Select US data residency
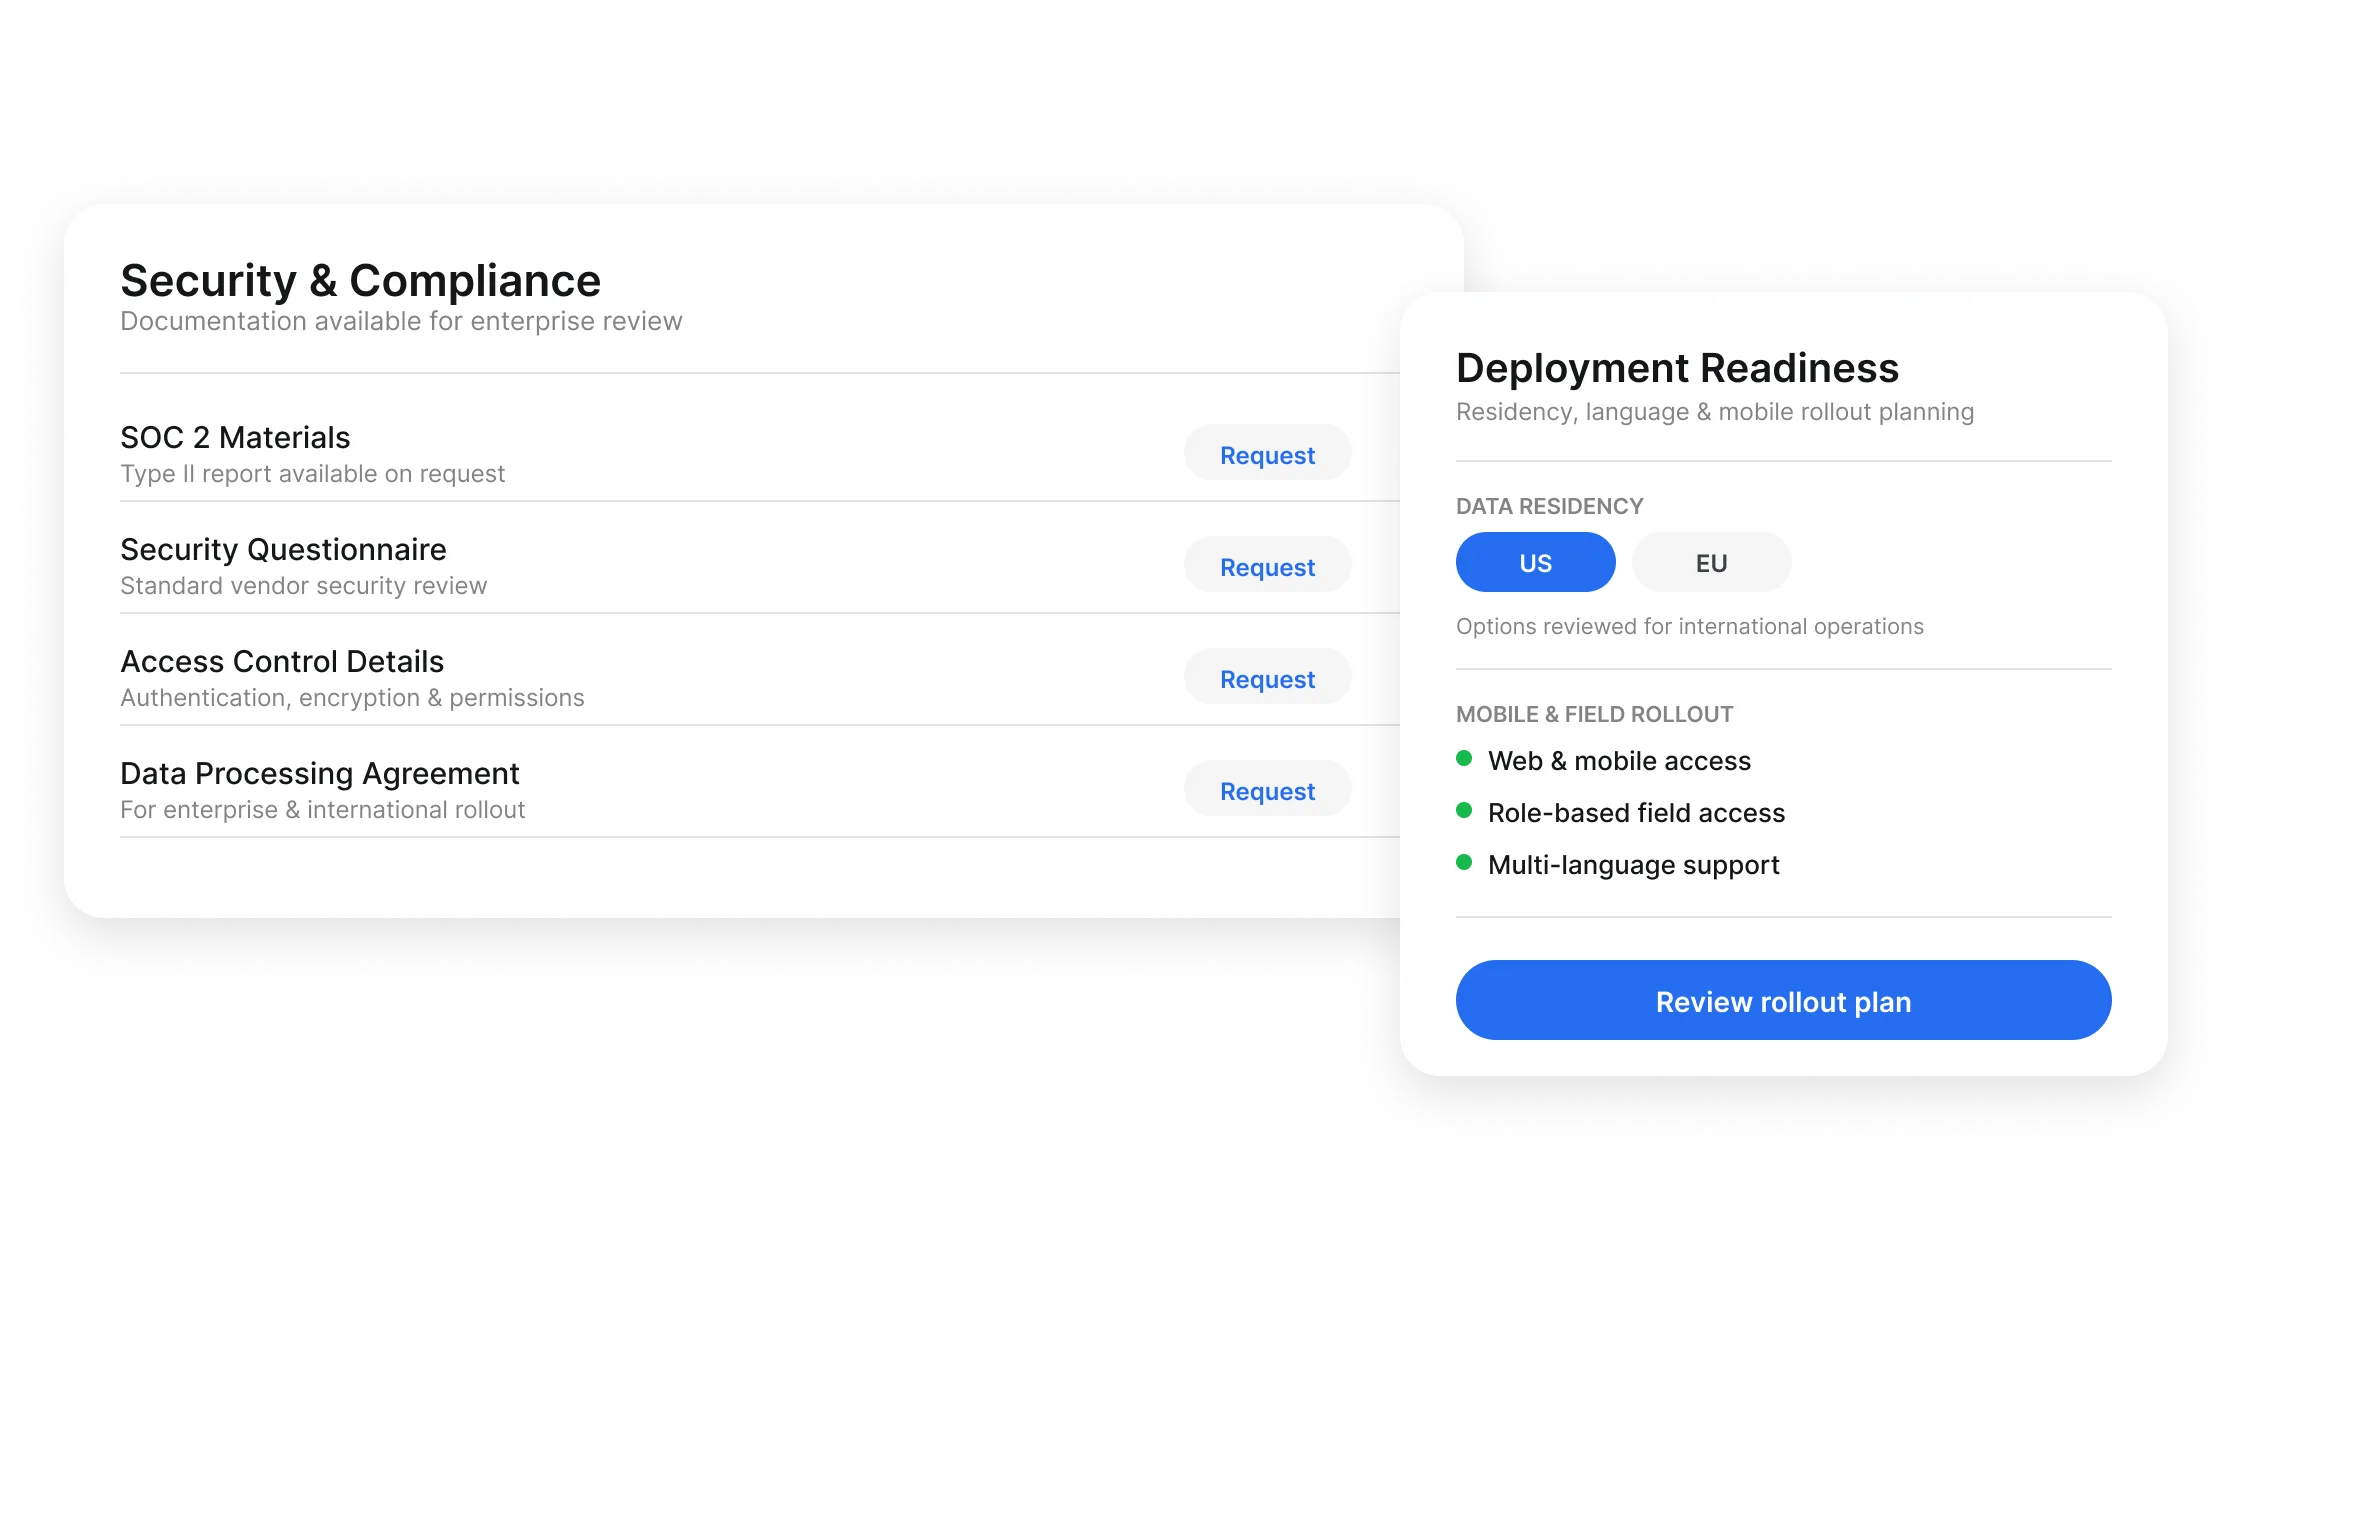This screenshot has height=1520, width=2360. 1535,563
